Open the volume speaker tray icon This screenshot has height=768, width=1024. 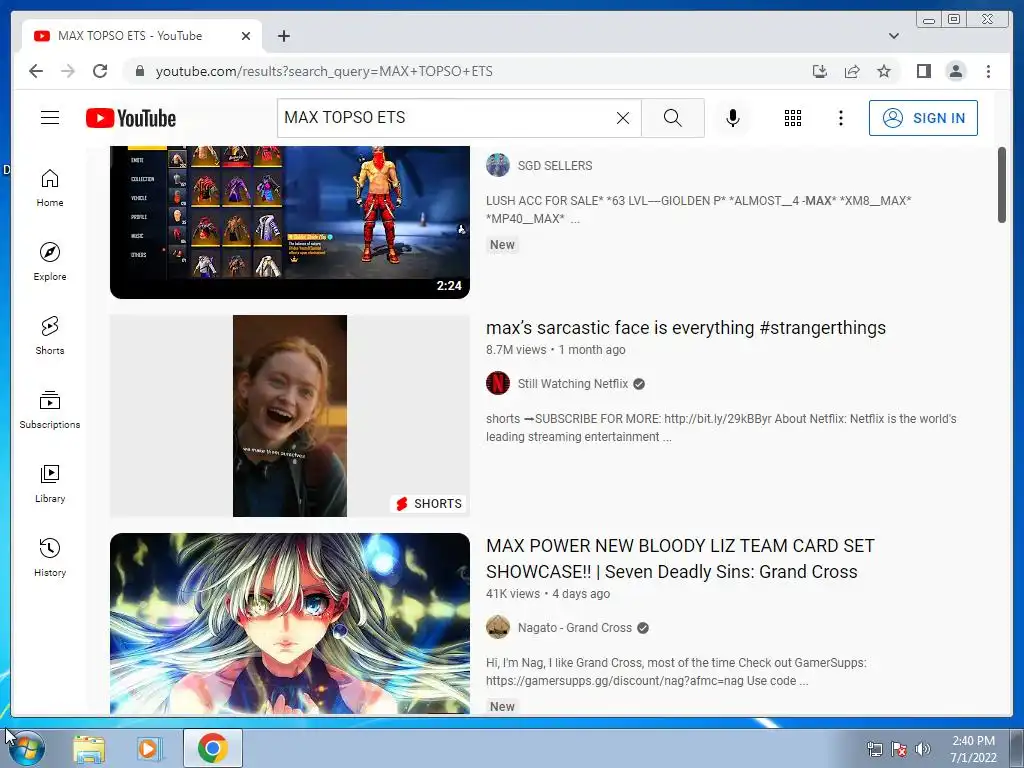(x=923, y=749)
